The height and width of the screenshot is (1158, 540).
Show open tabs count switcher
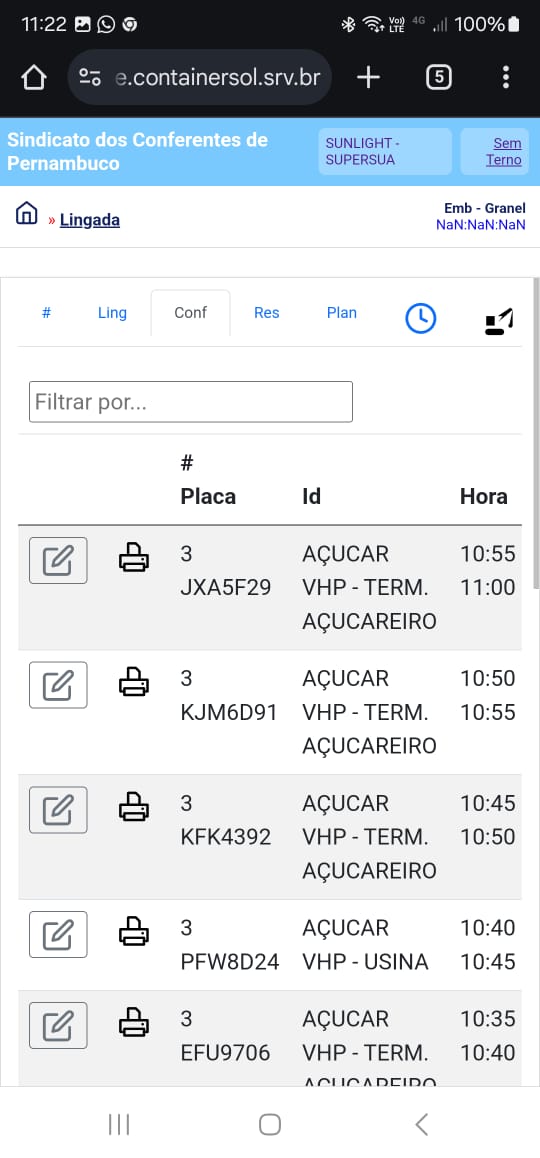pyautogui.click(x=439, y=78)
